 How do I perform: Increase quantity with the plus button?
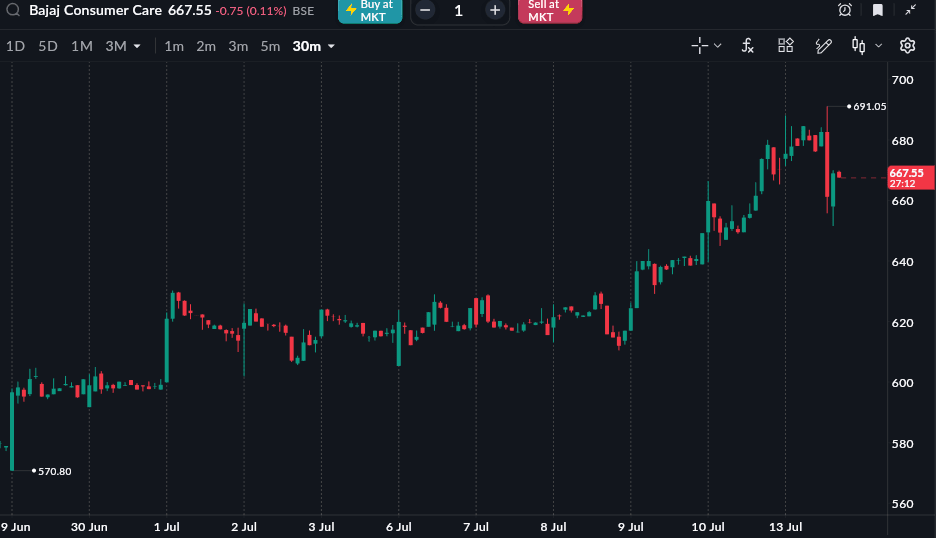click(494, 10)
